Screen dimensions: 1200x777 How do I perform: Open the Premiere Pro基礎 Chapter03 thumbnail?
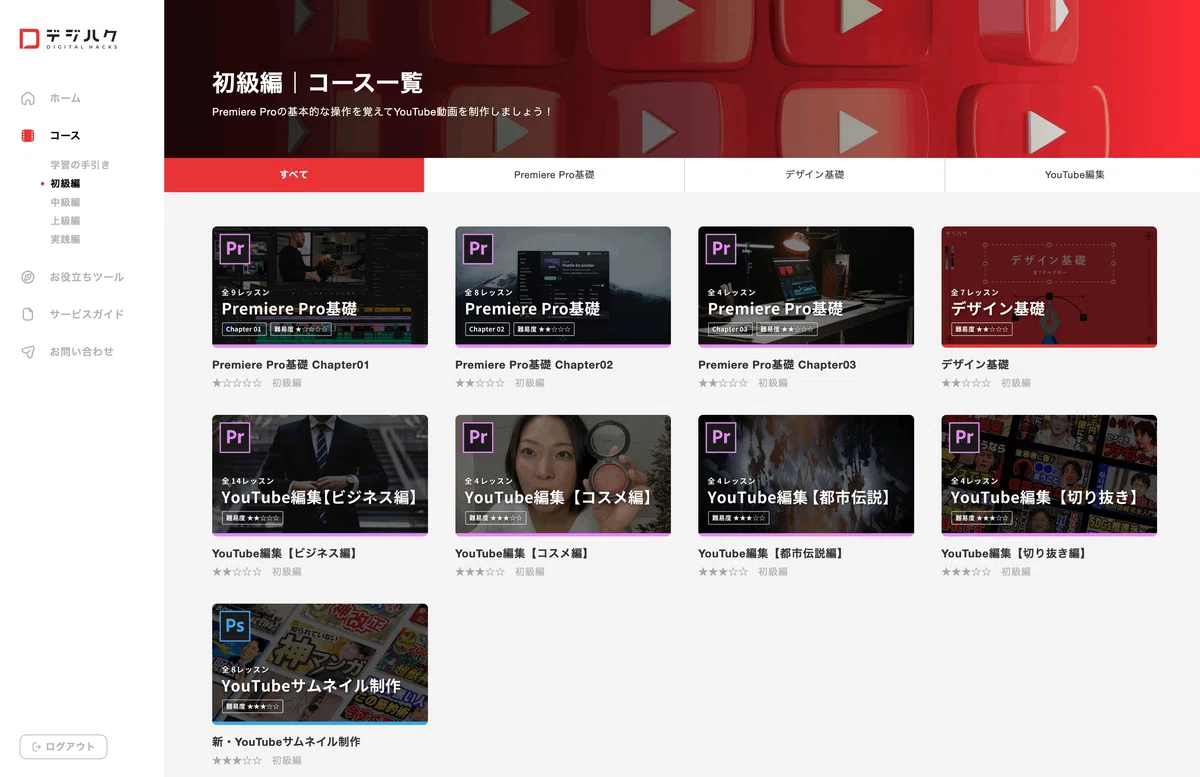pos(806,287)
